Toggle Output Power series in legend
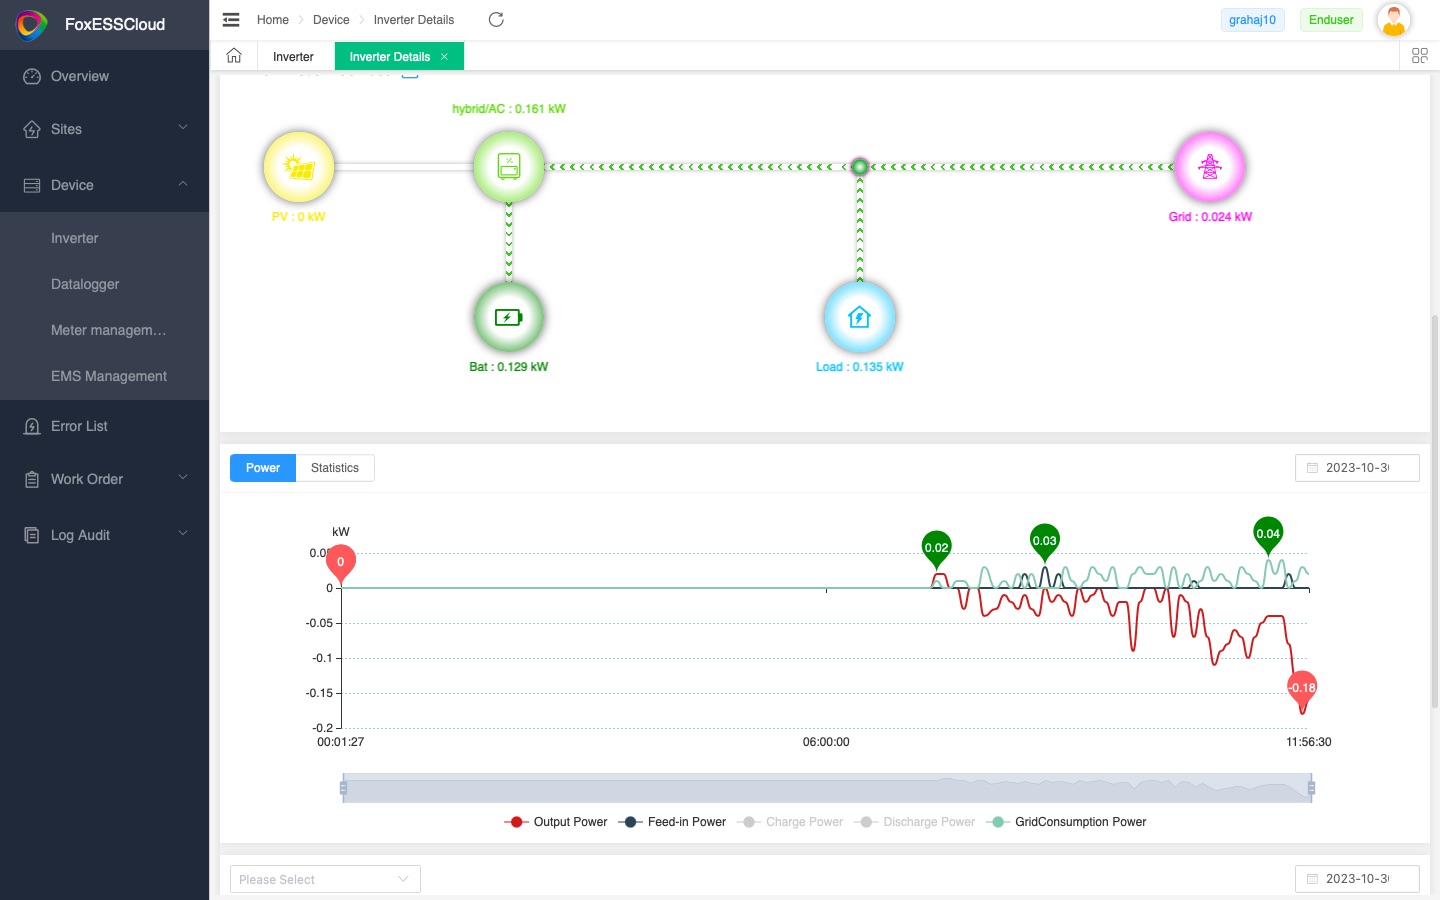 (x=556, y=822)
